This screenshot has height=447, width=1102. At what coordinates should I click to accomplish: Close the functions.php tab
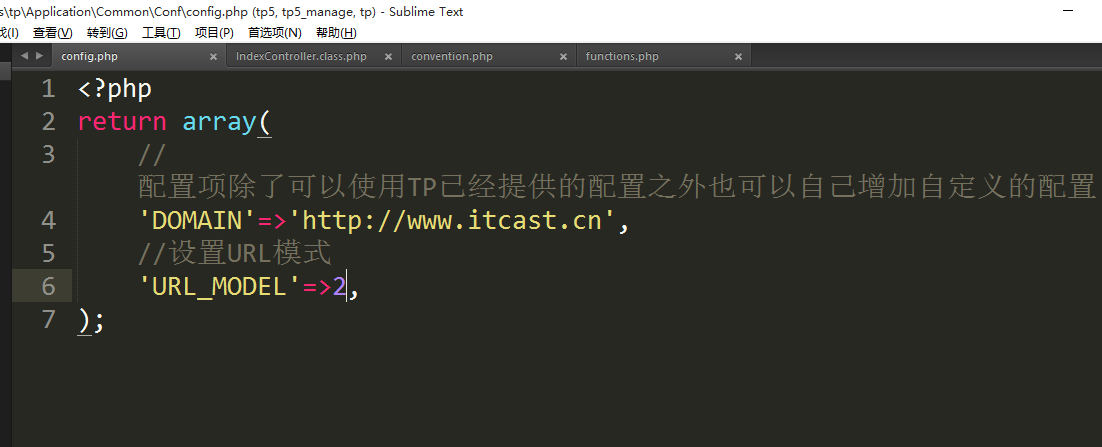[x=738, y=57]
